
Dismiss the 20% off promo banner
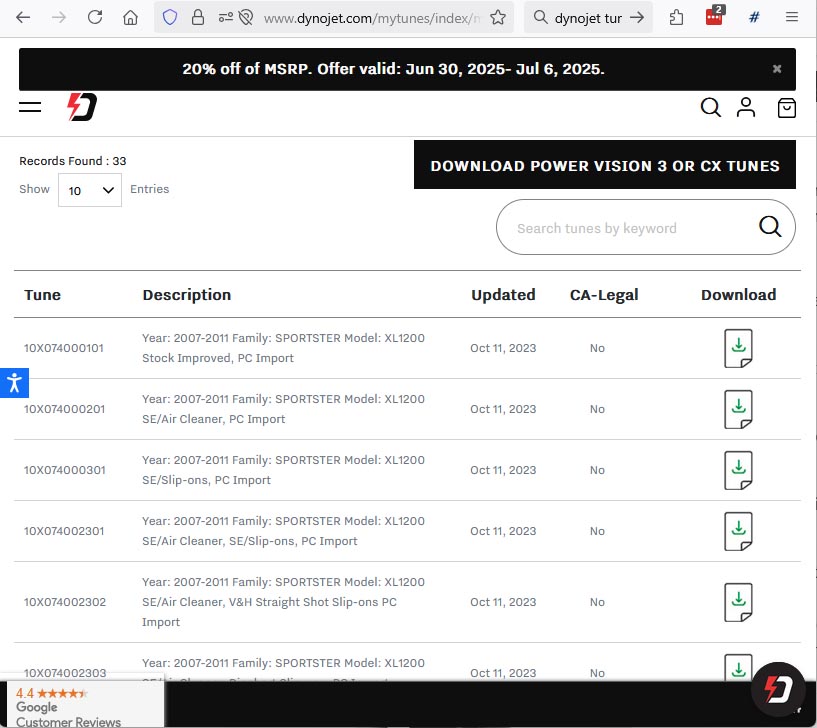tap(777, 69)
